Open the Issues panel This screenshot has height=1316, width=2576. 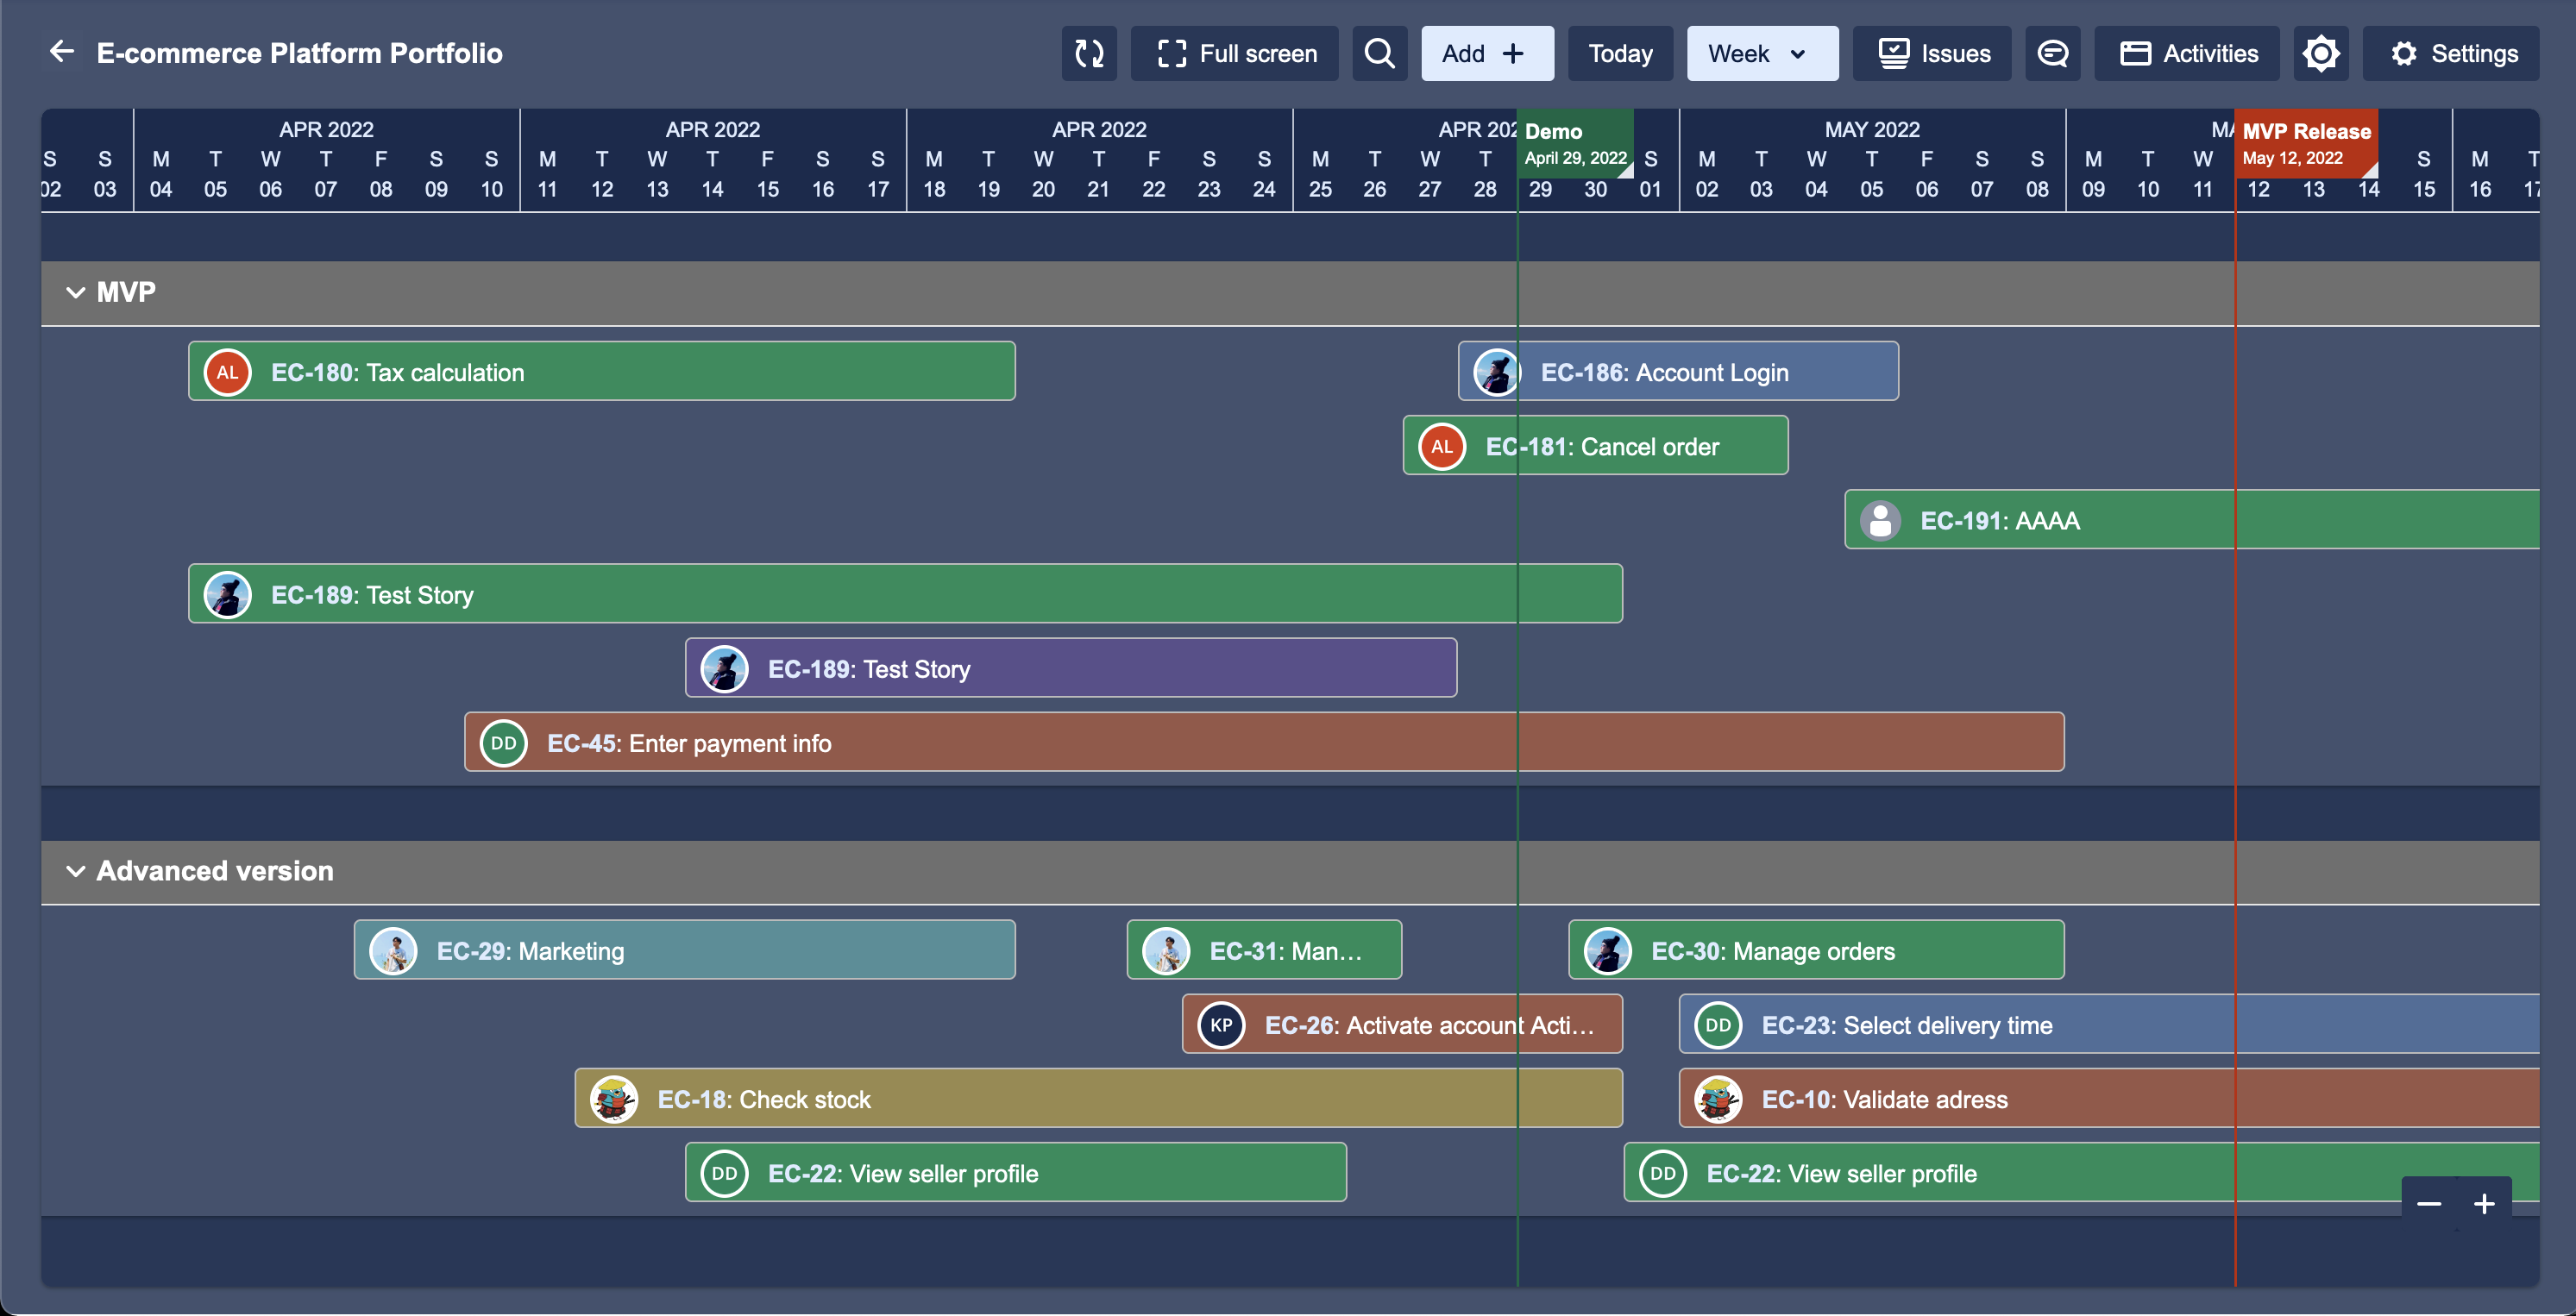[1932, 54]
